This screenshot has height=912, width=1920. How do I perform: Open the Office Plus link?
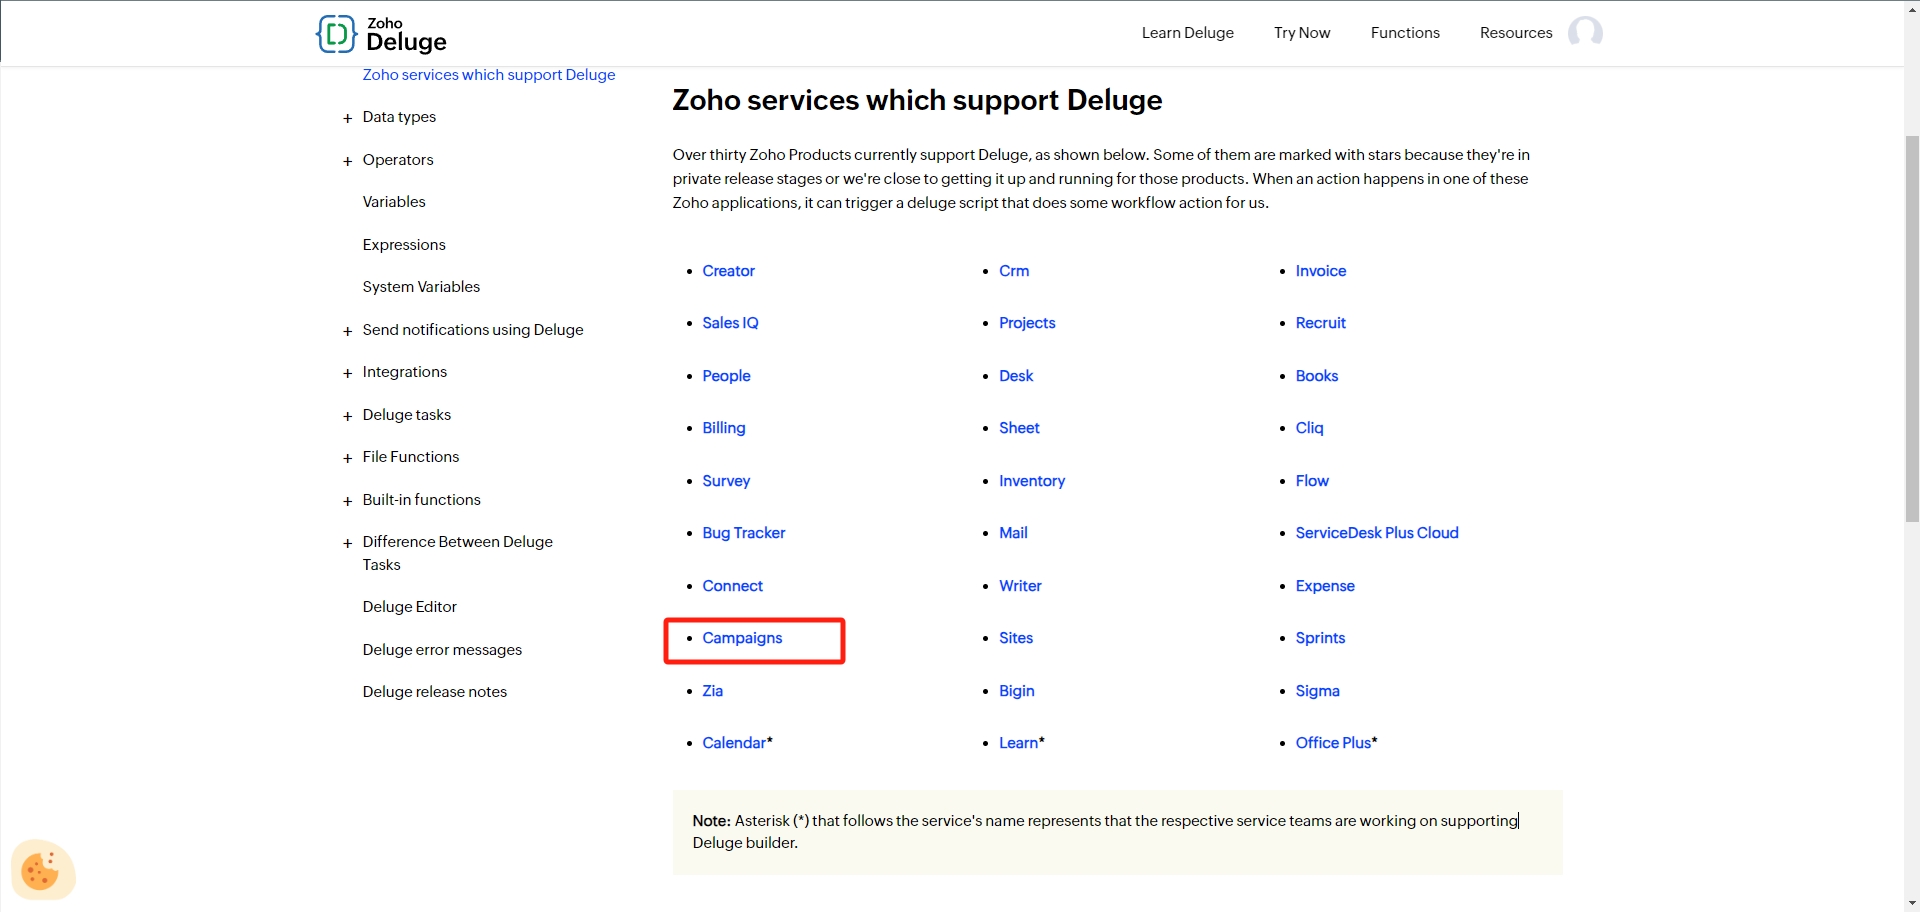pyautogui.click(x=1333, y=743)
